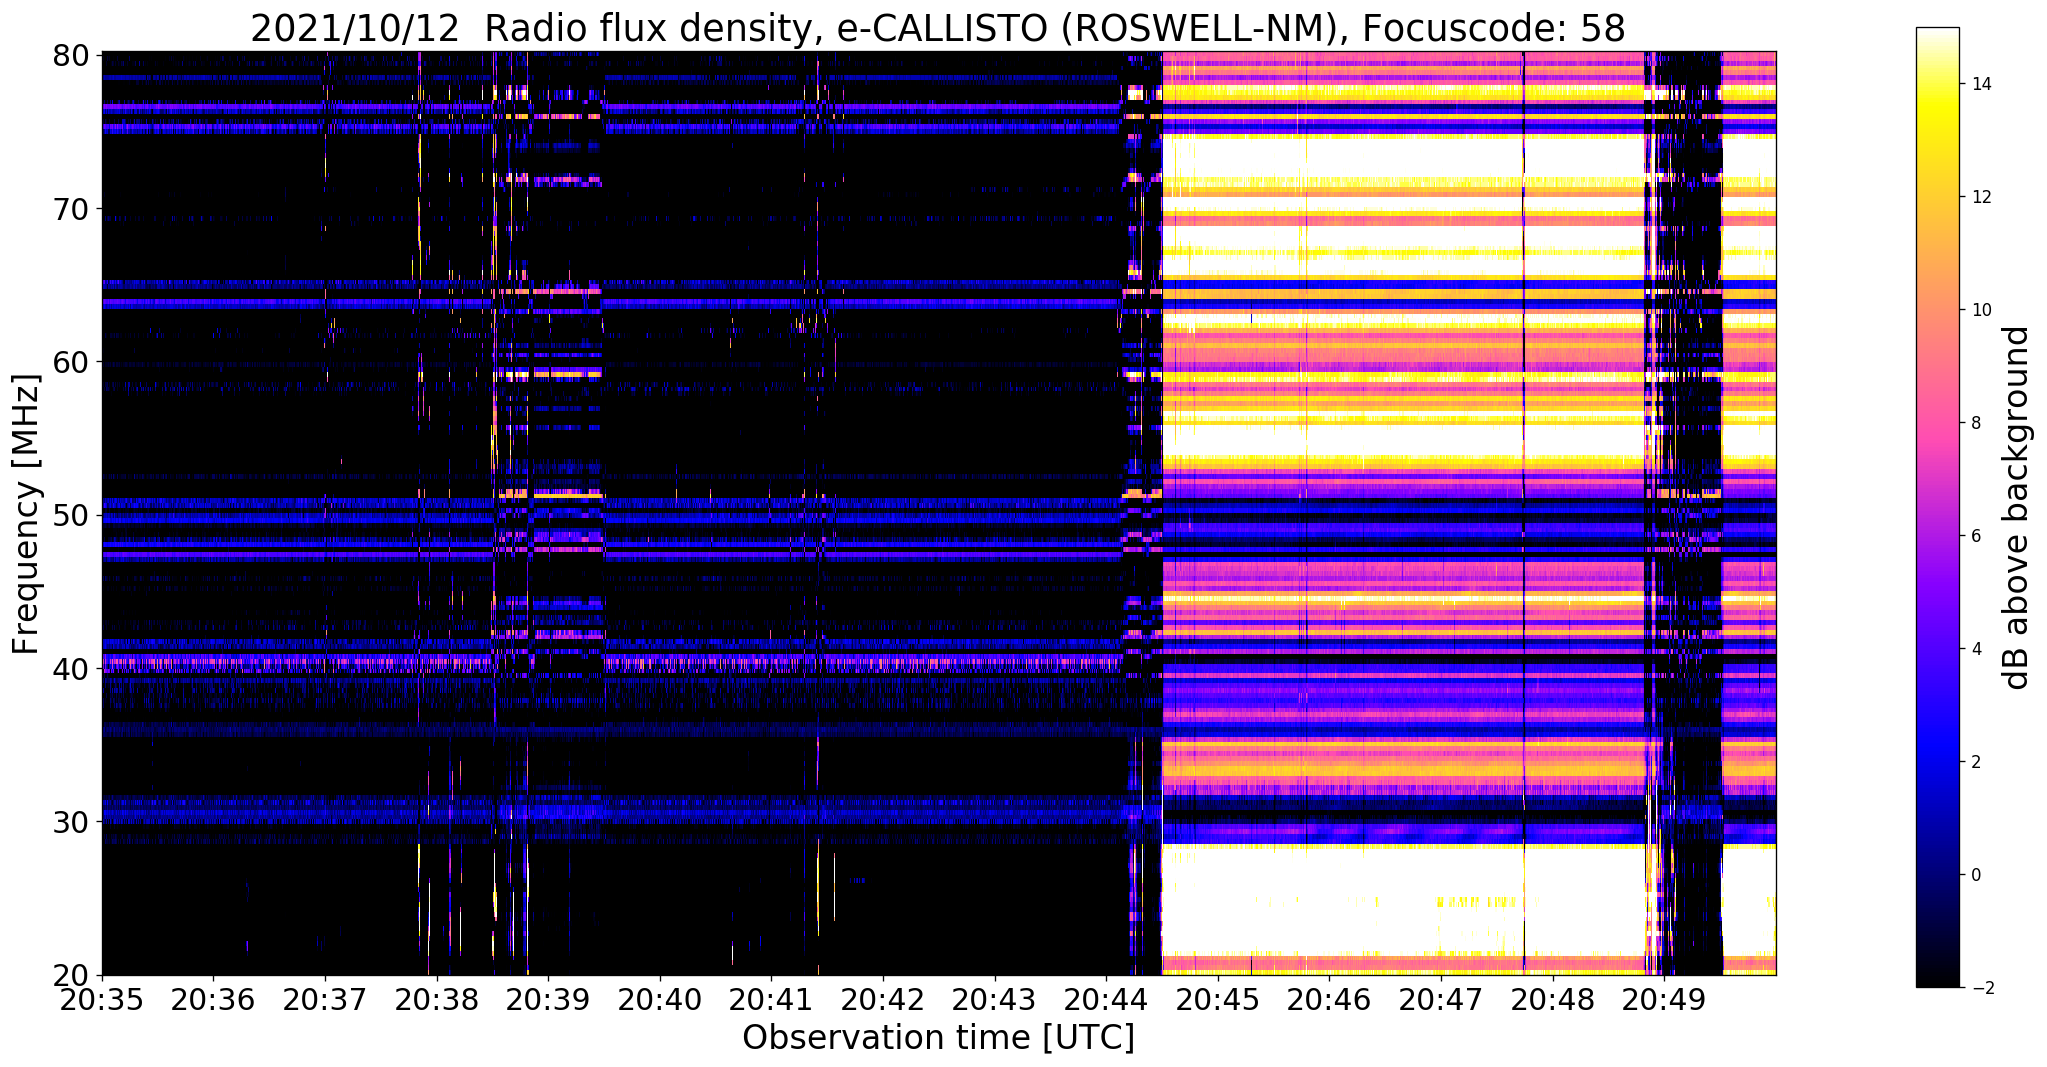This screenshot has height=1067, width=2047.
Task: Click the 20:47 time tick label
Action: [x=1440, y=998]
